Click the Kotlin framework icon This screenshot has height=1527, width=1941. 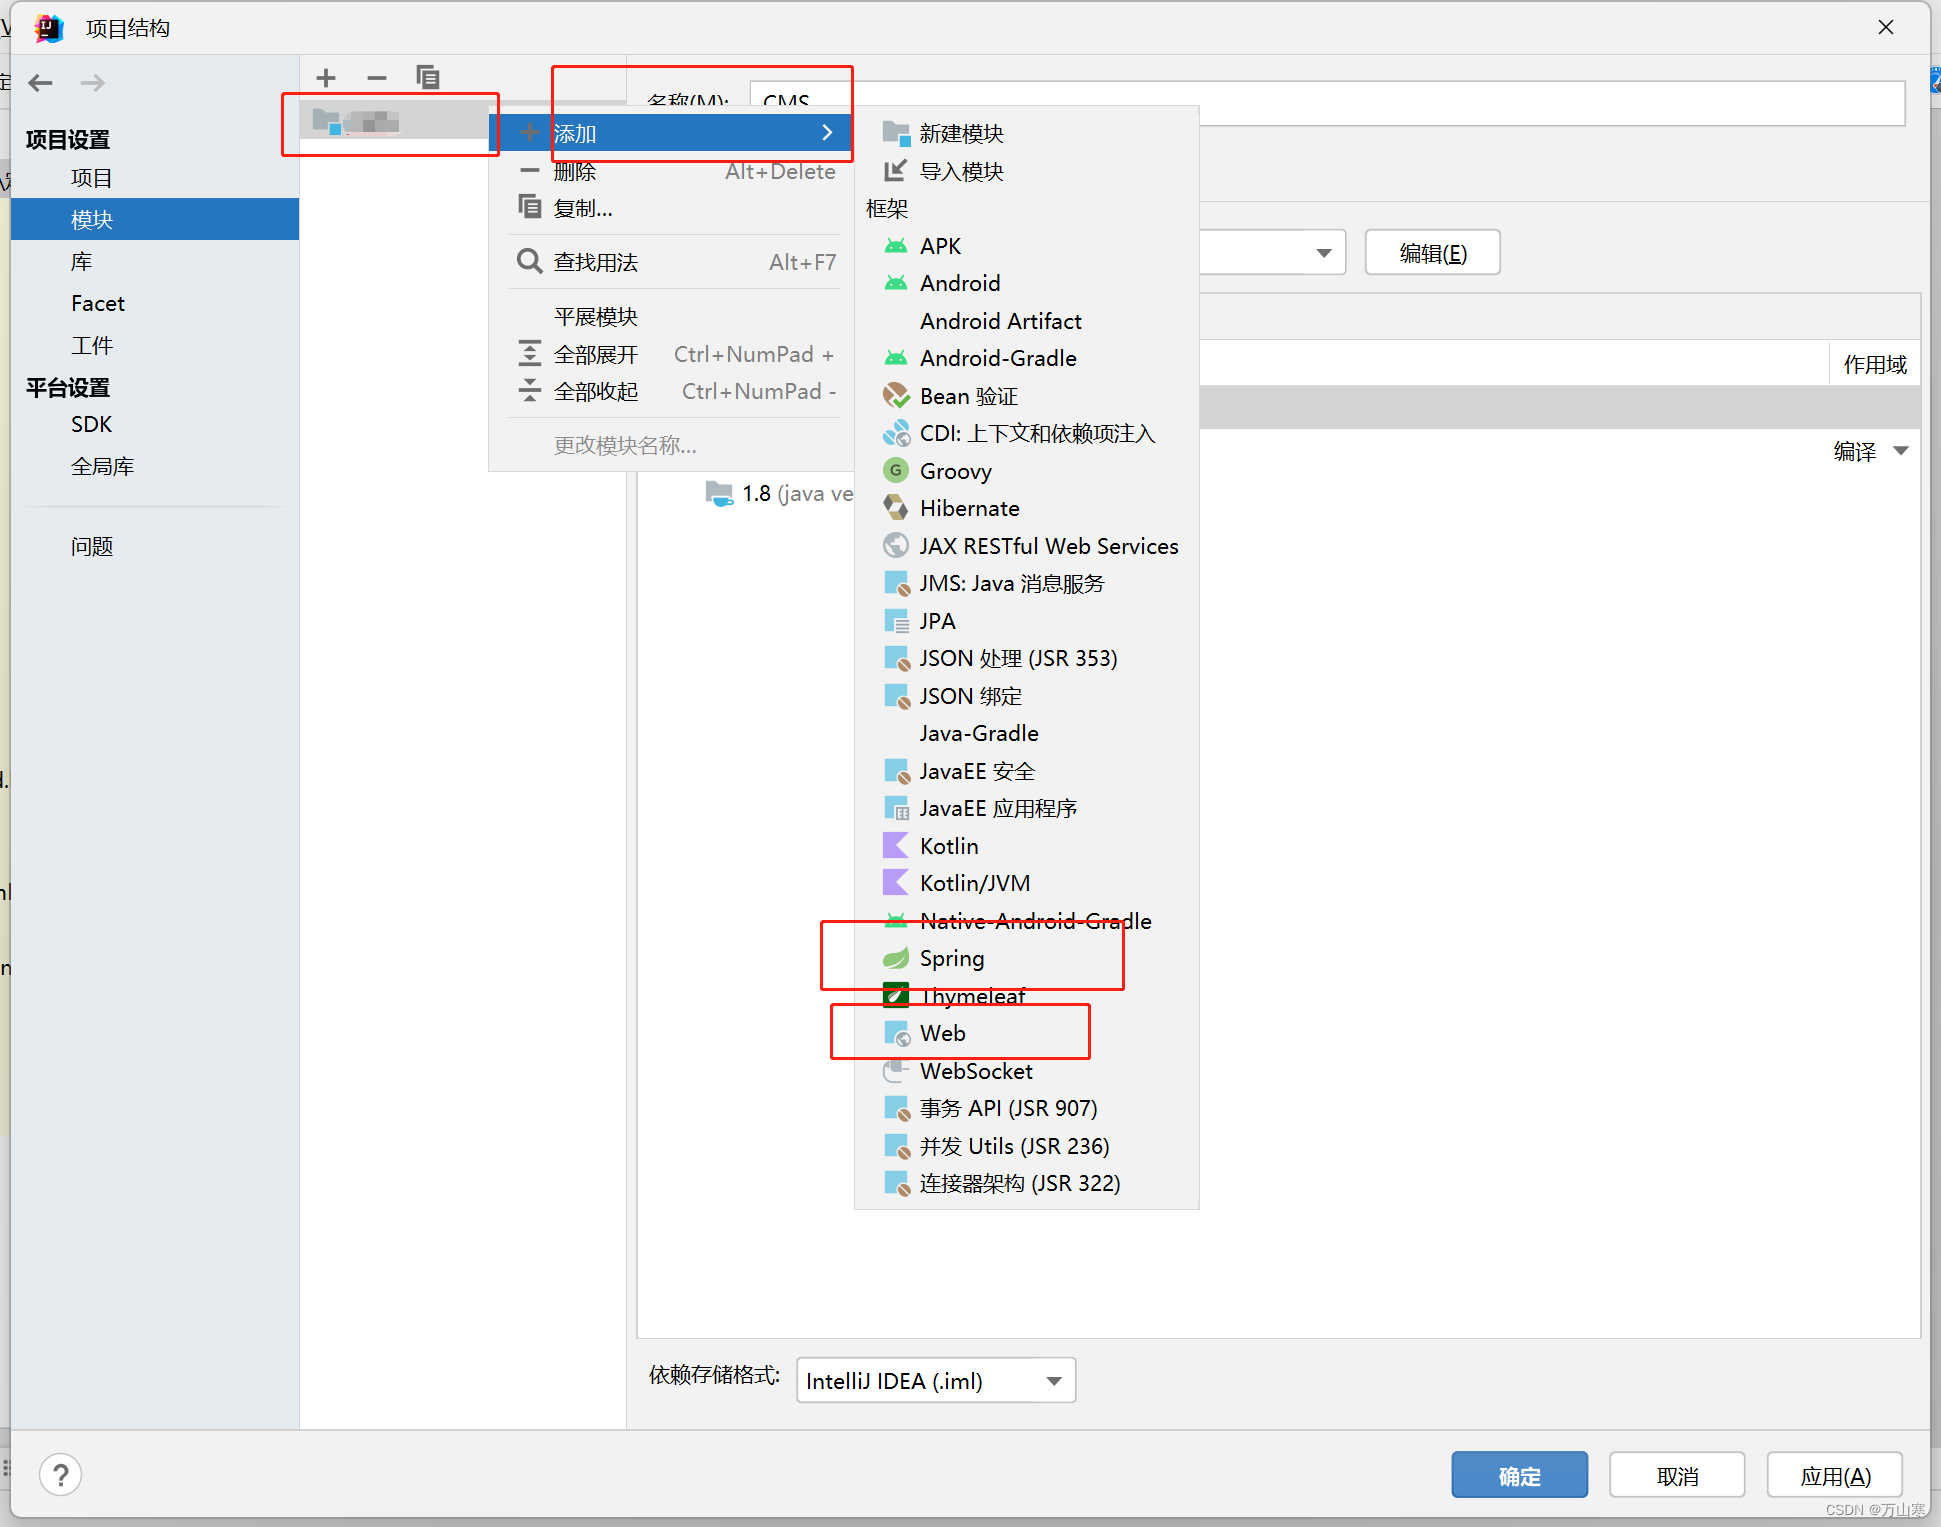tap(895, 845)
